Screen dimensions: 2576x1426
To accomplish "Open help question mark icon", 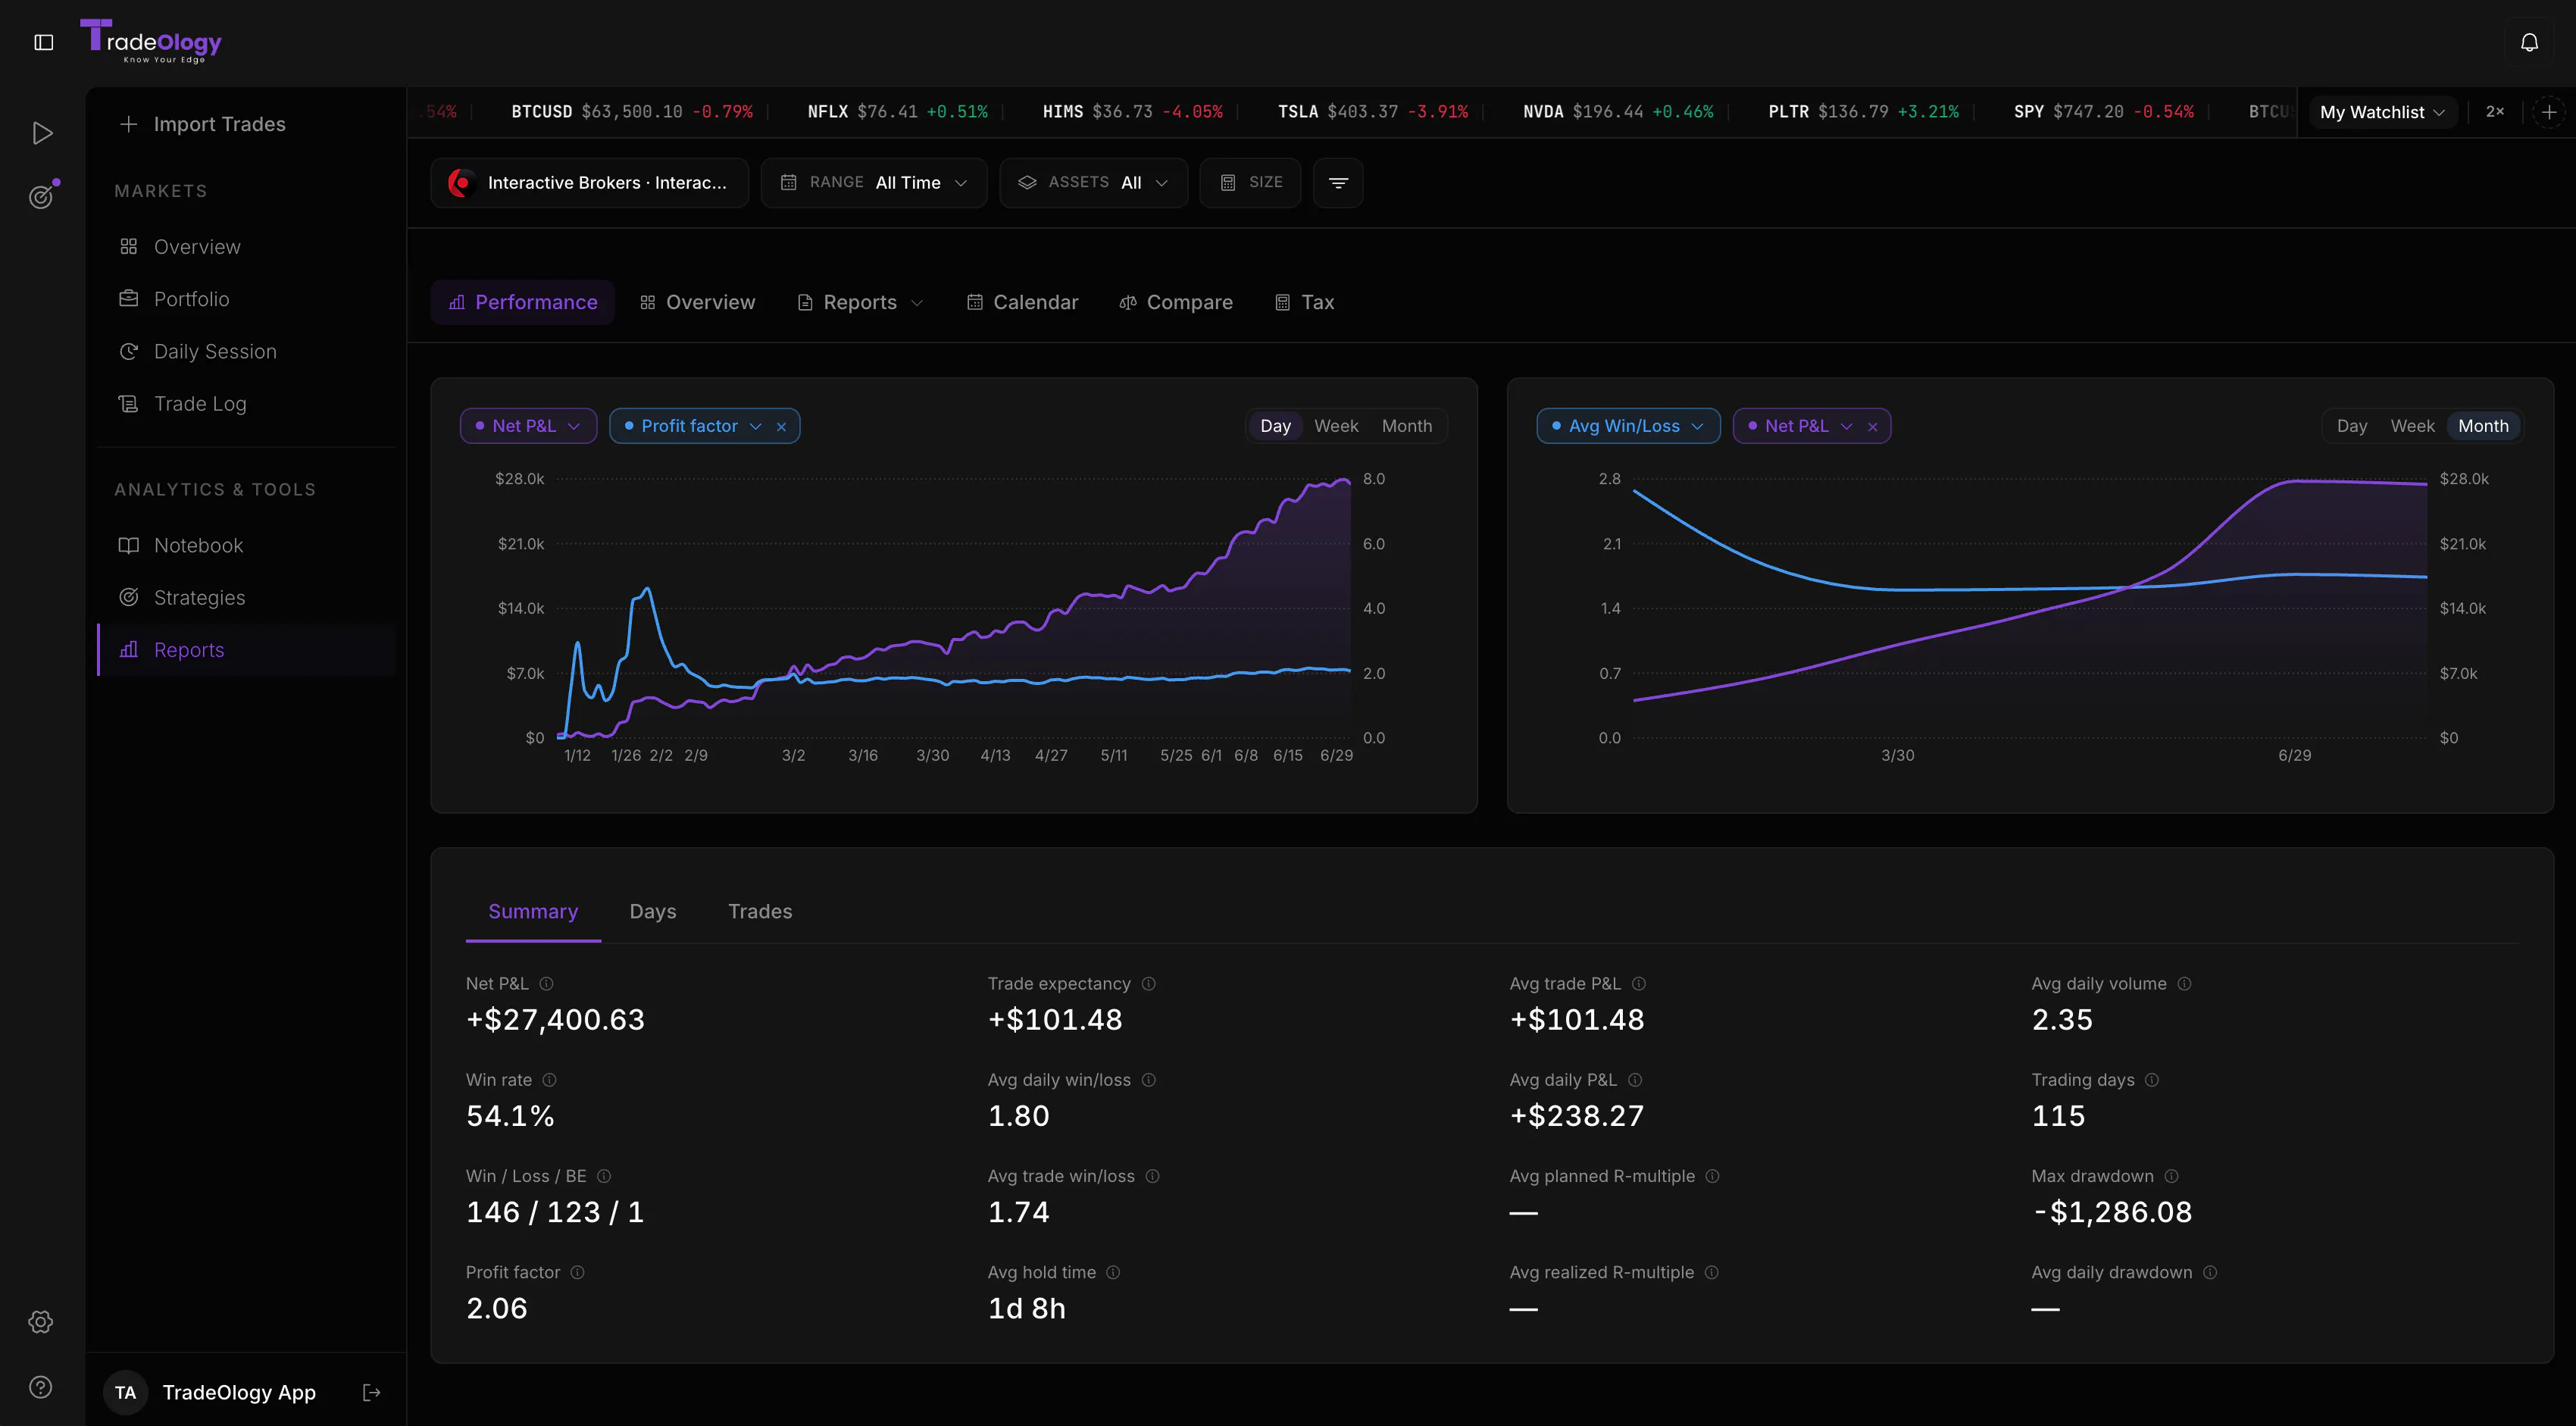I will tap(41, 1387).
